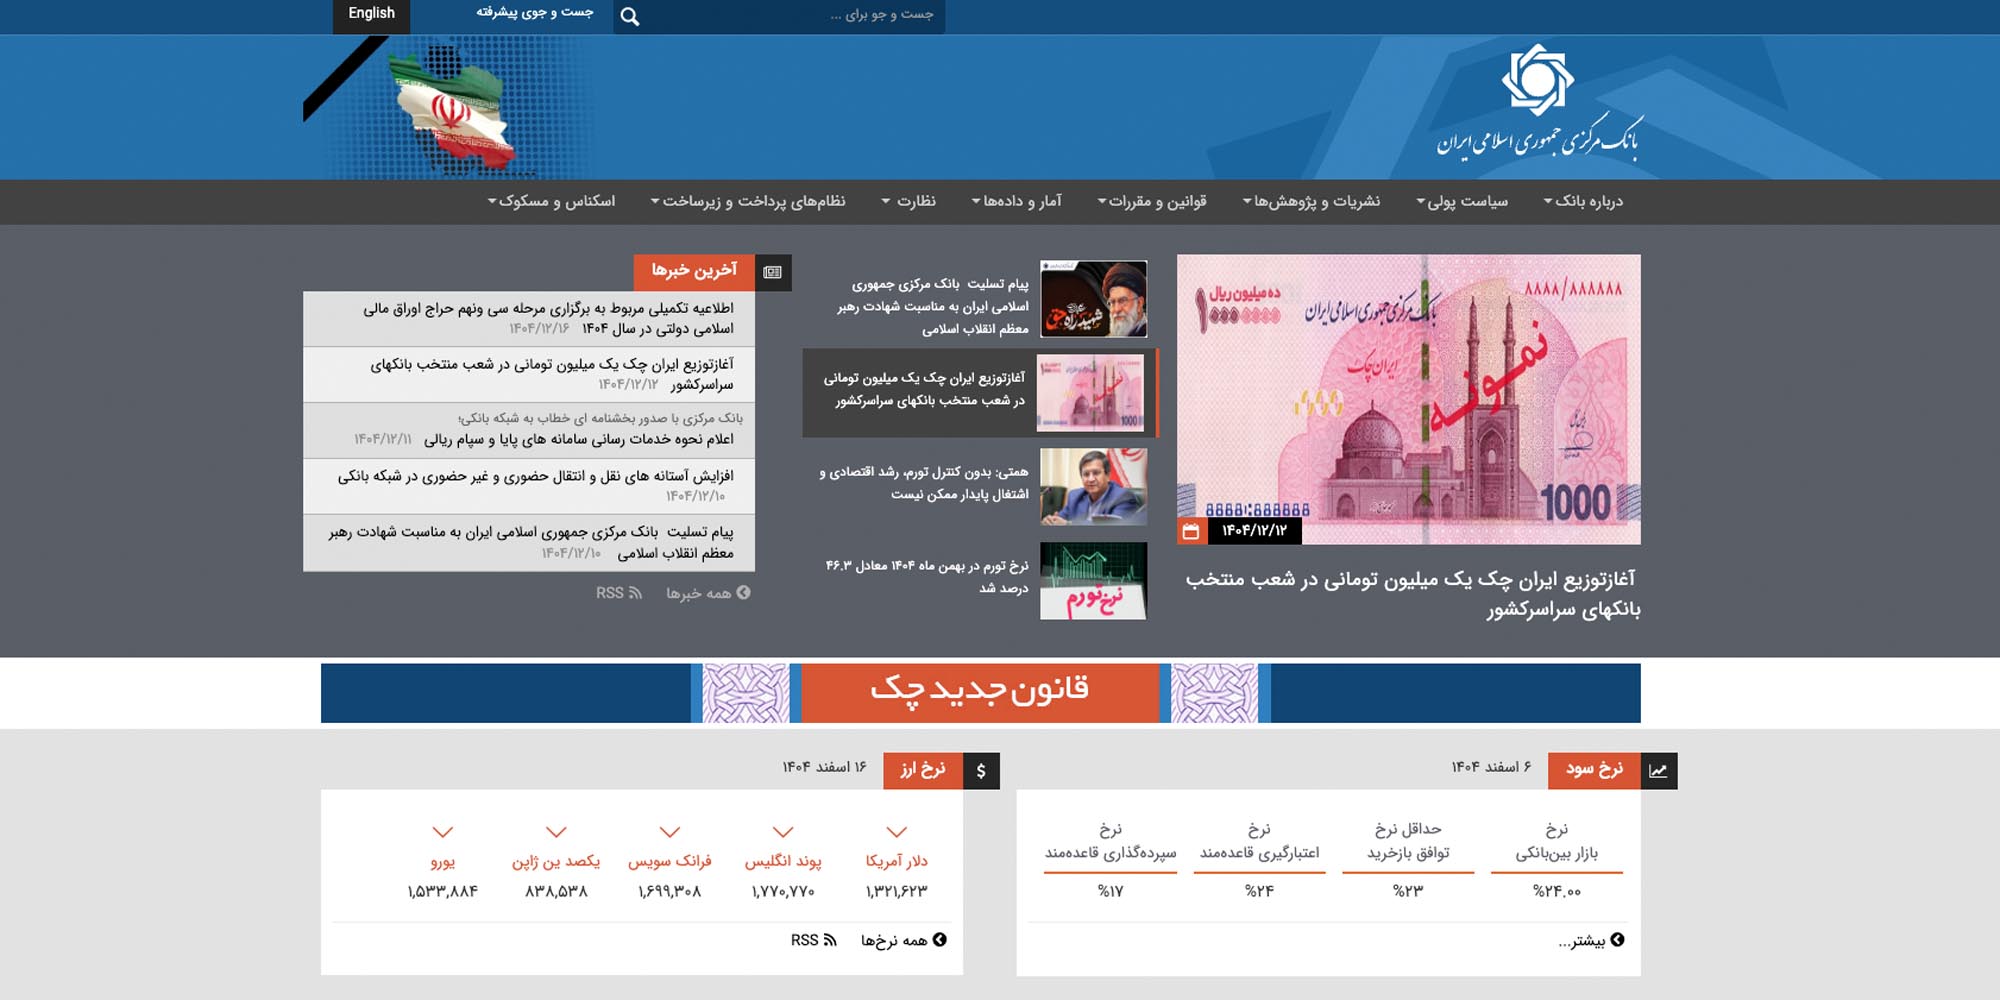Select the exchange rate date ۱۶ اسفند ۱۴۰۴
The height and width of the screenshot is (1000, 2000).
[x=825, y=767]
